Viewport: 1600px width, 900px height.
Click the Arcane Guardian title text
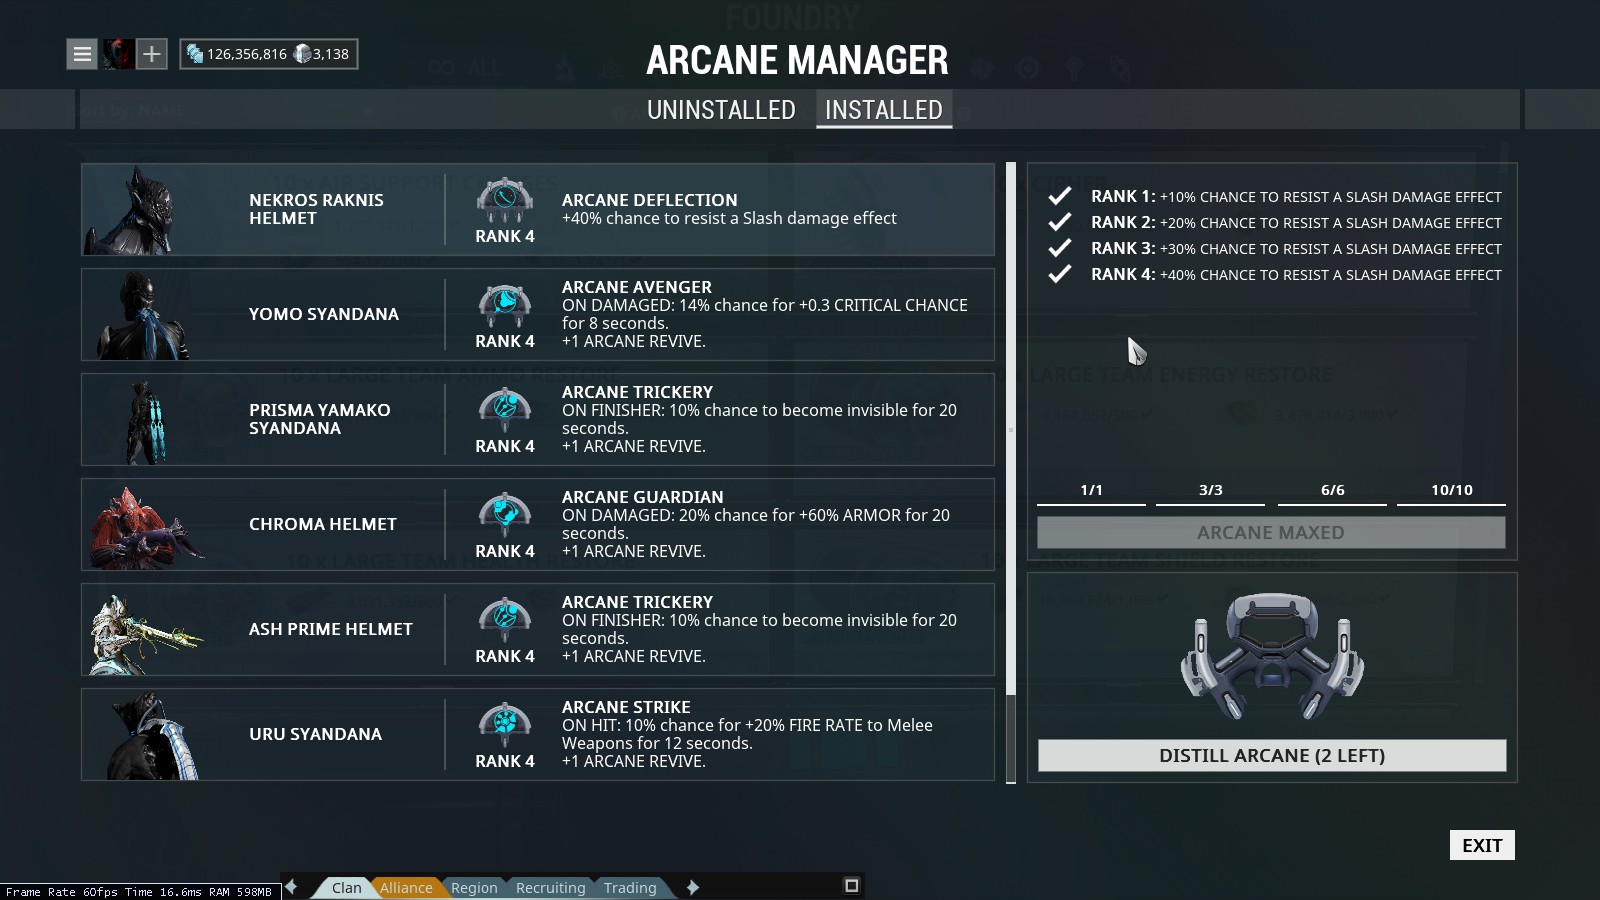click(643, 497)
